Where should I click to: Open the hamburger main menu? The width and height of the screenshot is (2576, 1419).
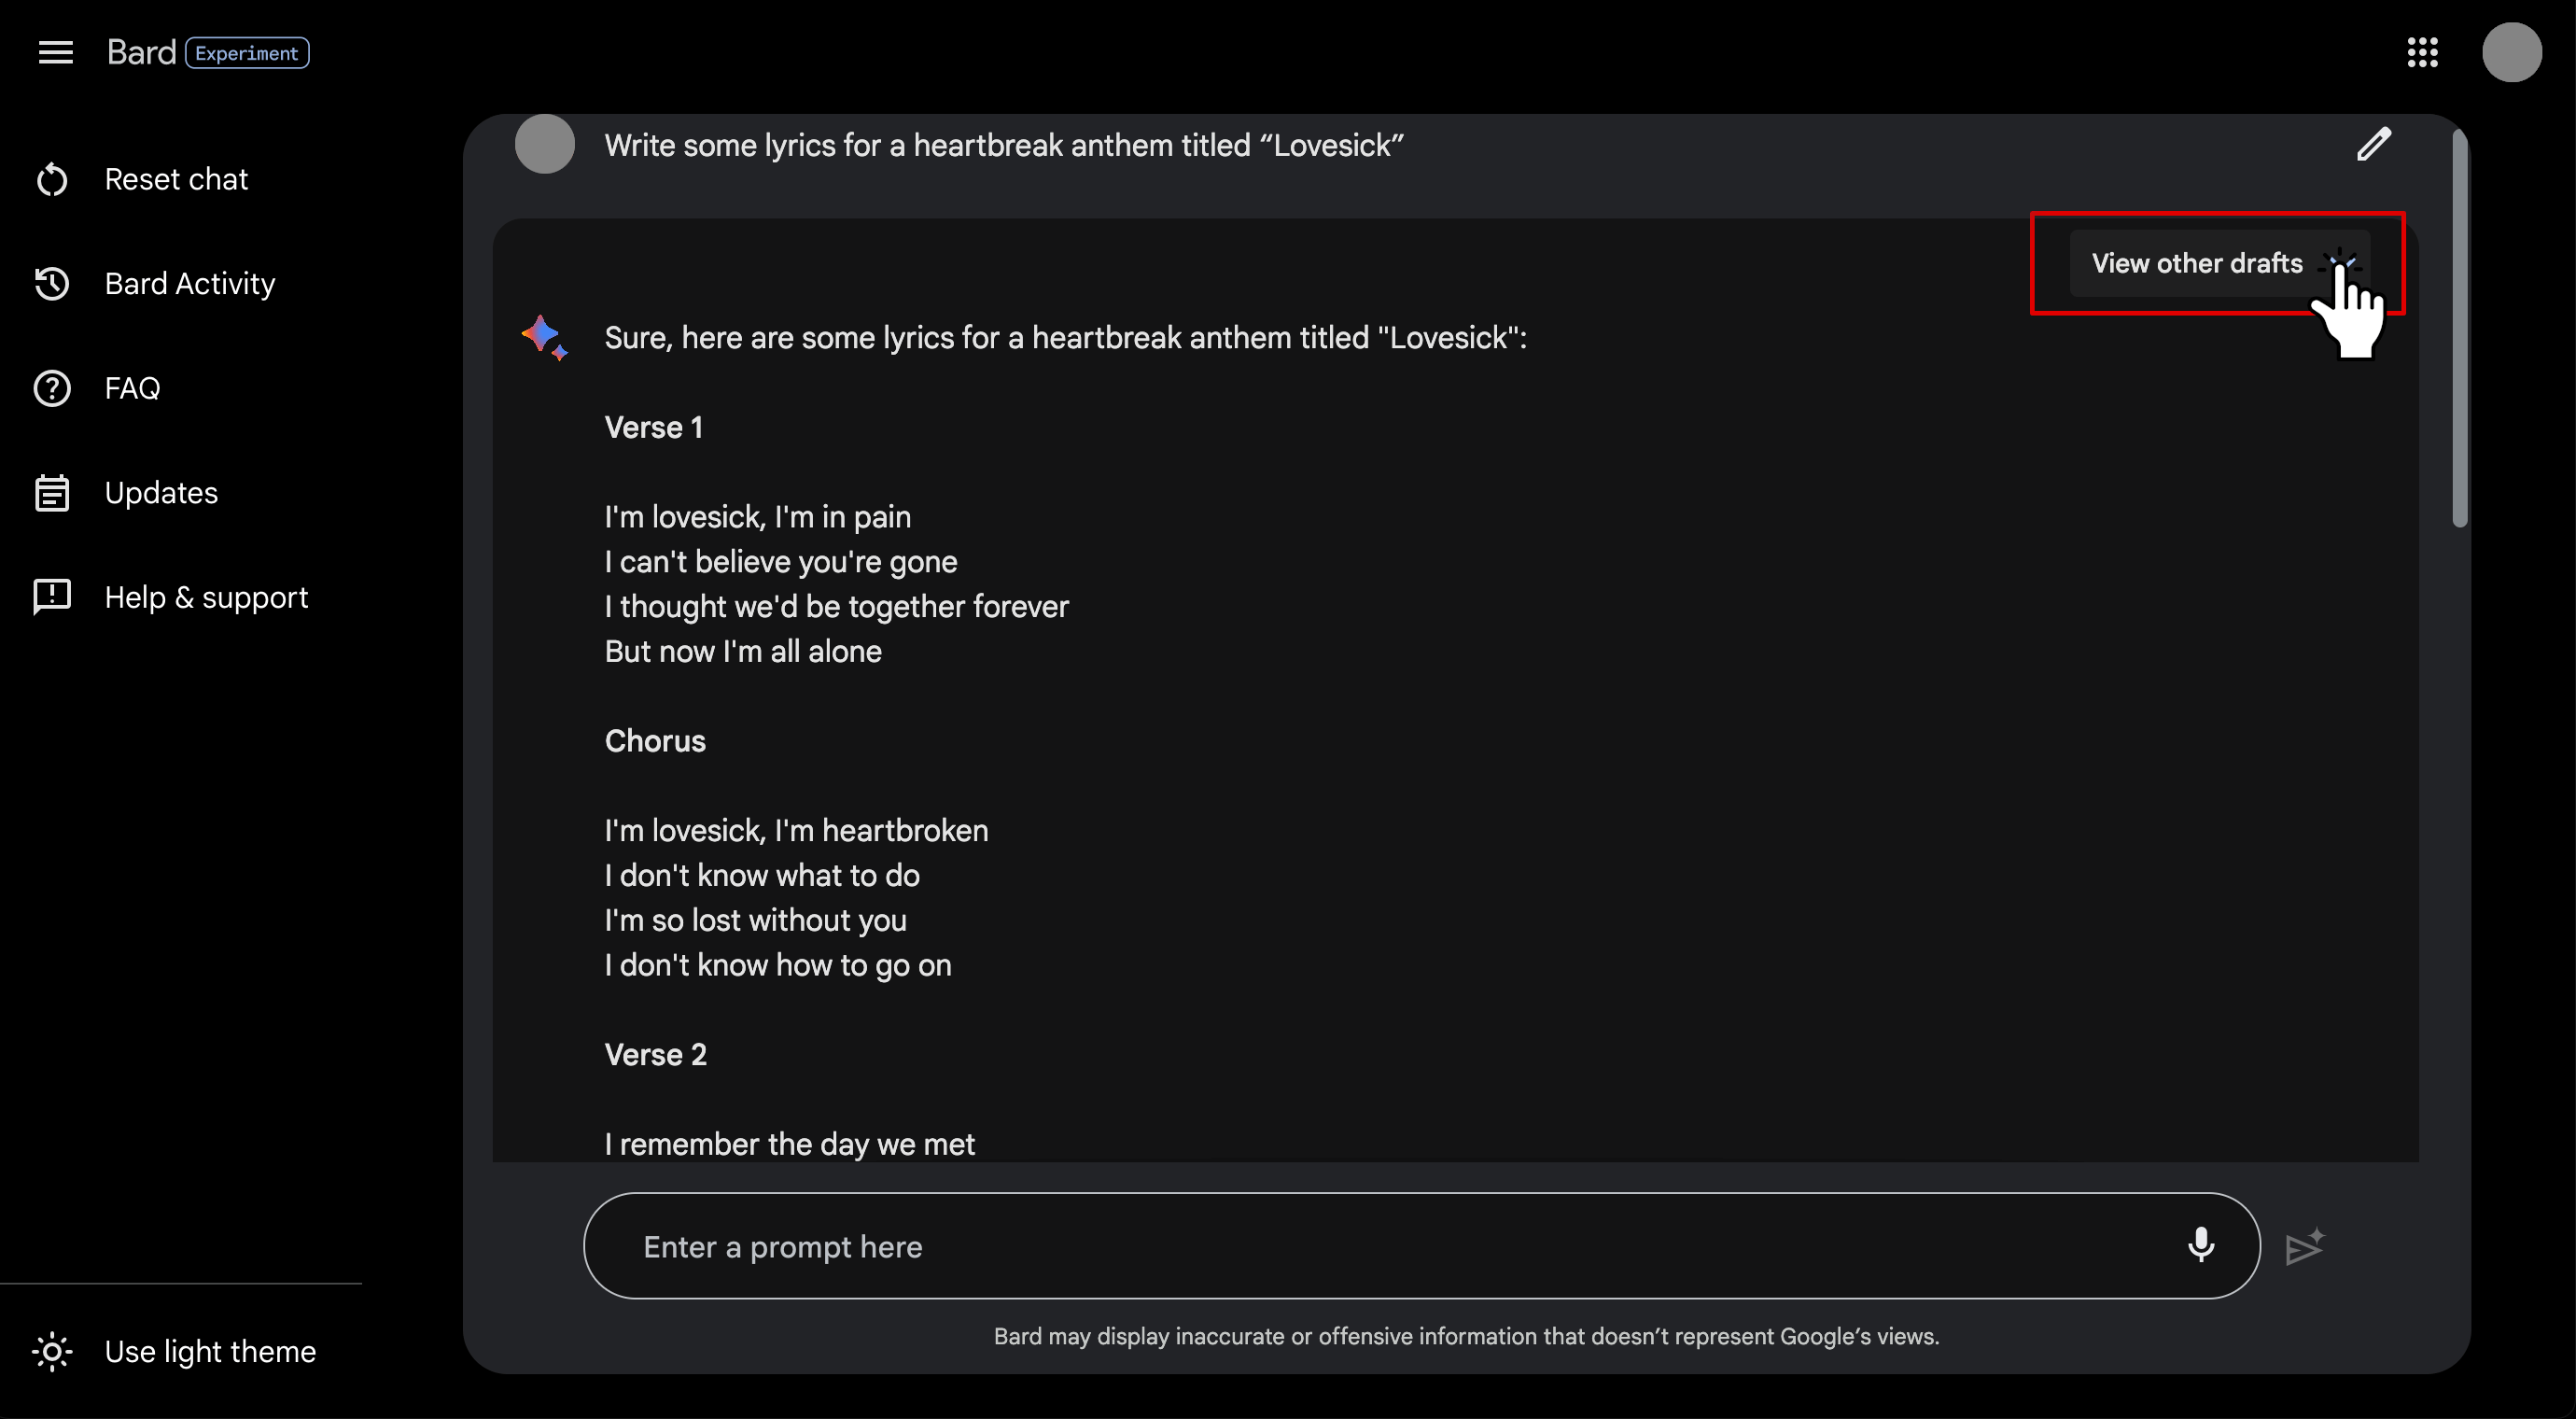(x=56, y=52)
